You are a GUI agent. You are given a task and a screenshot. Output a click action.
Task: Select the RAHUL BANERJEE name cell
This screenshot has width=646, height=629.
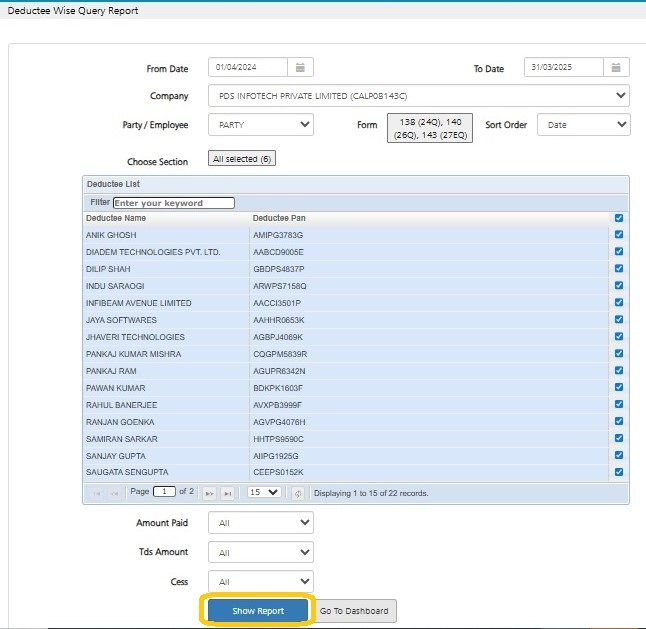click(x=166, y=405)
